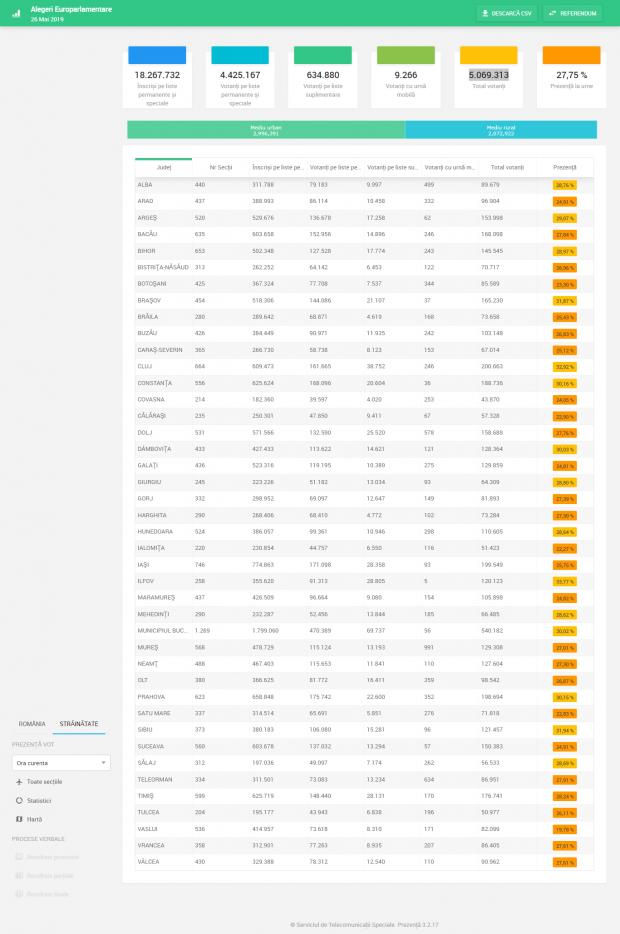The height and width of the screenshot is (934, 620).
Task: Click the Rezultate provizorii icon
Action: tap(19, 857)
